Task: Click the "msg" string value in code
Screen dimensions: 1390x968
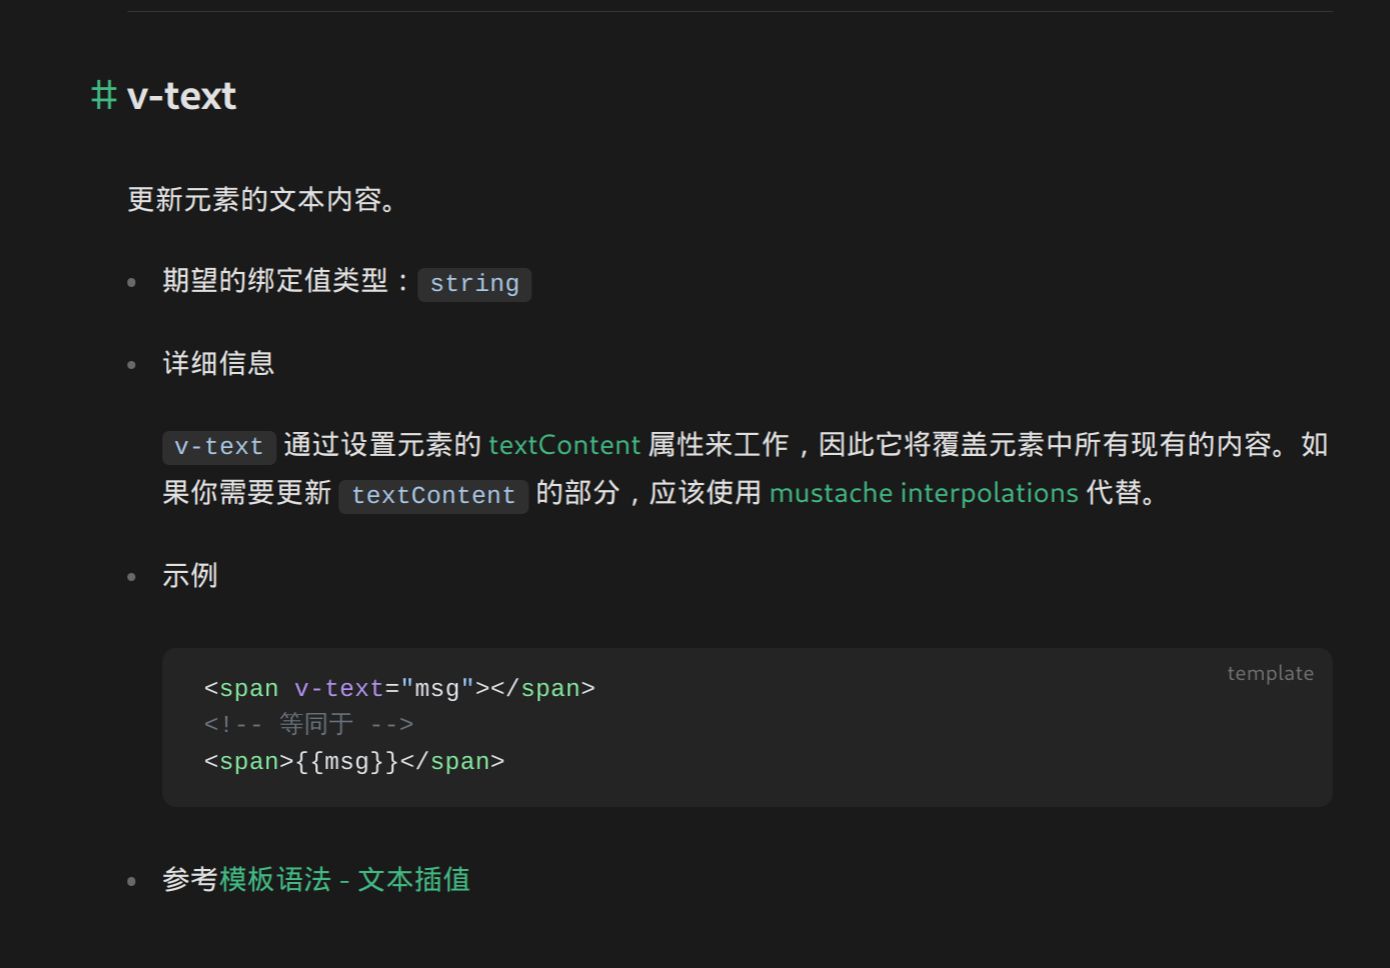Action: (x=437, y=689)
